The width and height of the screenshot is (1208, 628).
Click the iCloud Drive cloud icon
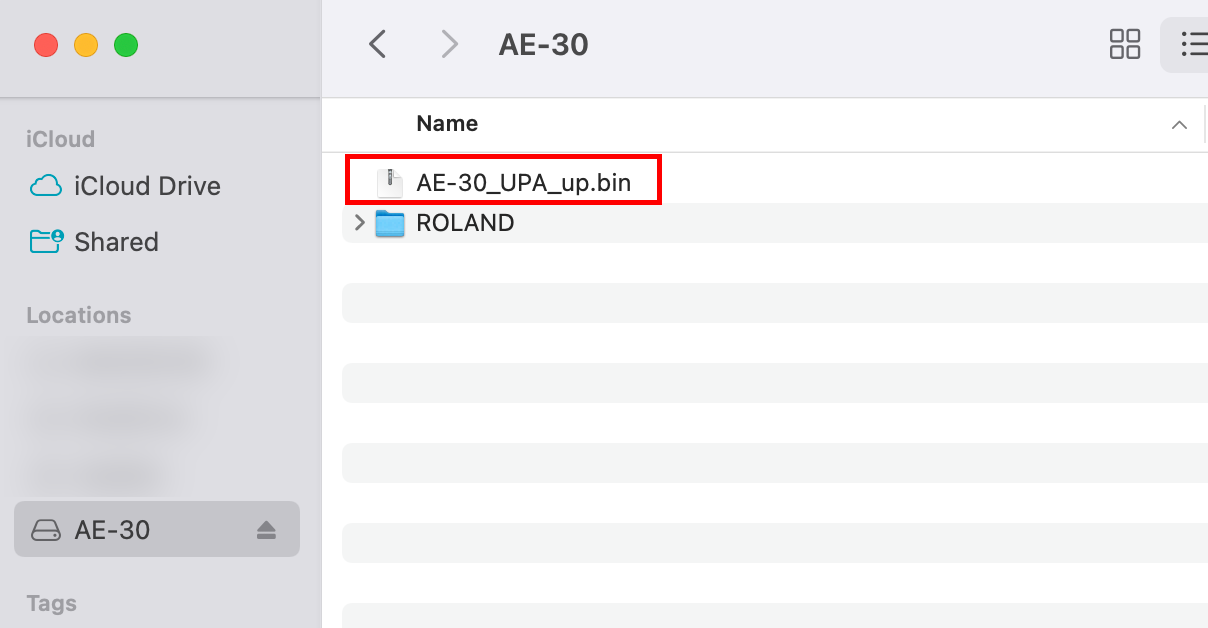[x=46, y=186]
